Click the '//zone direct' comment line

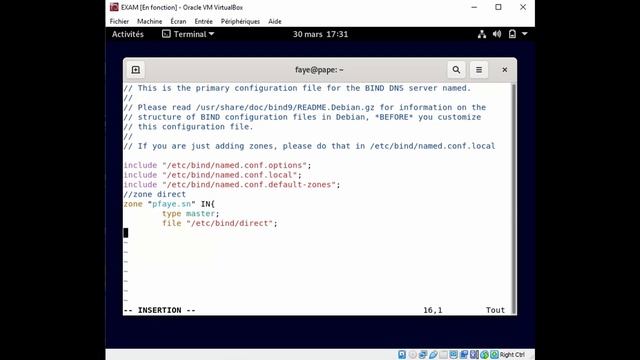155,194
